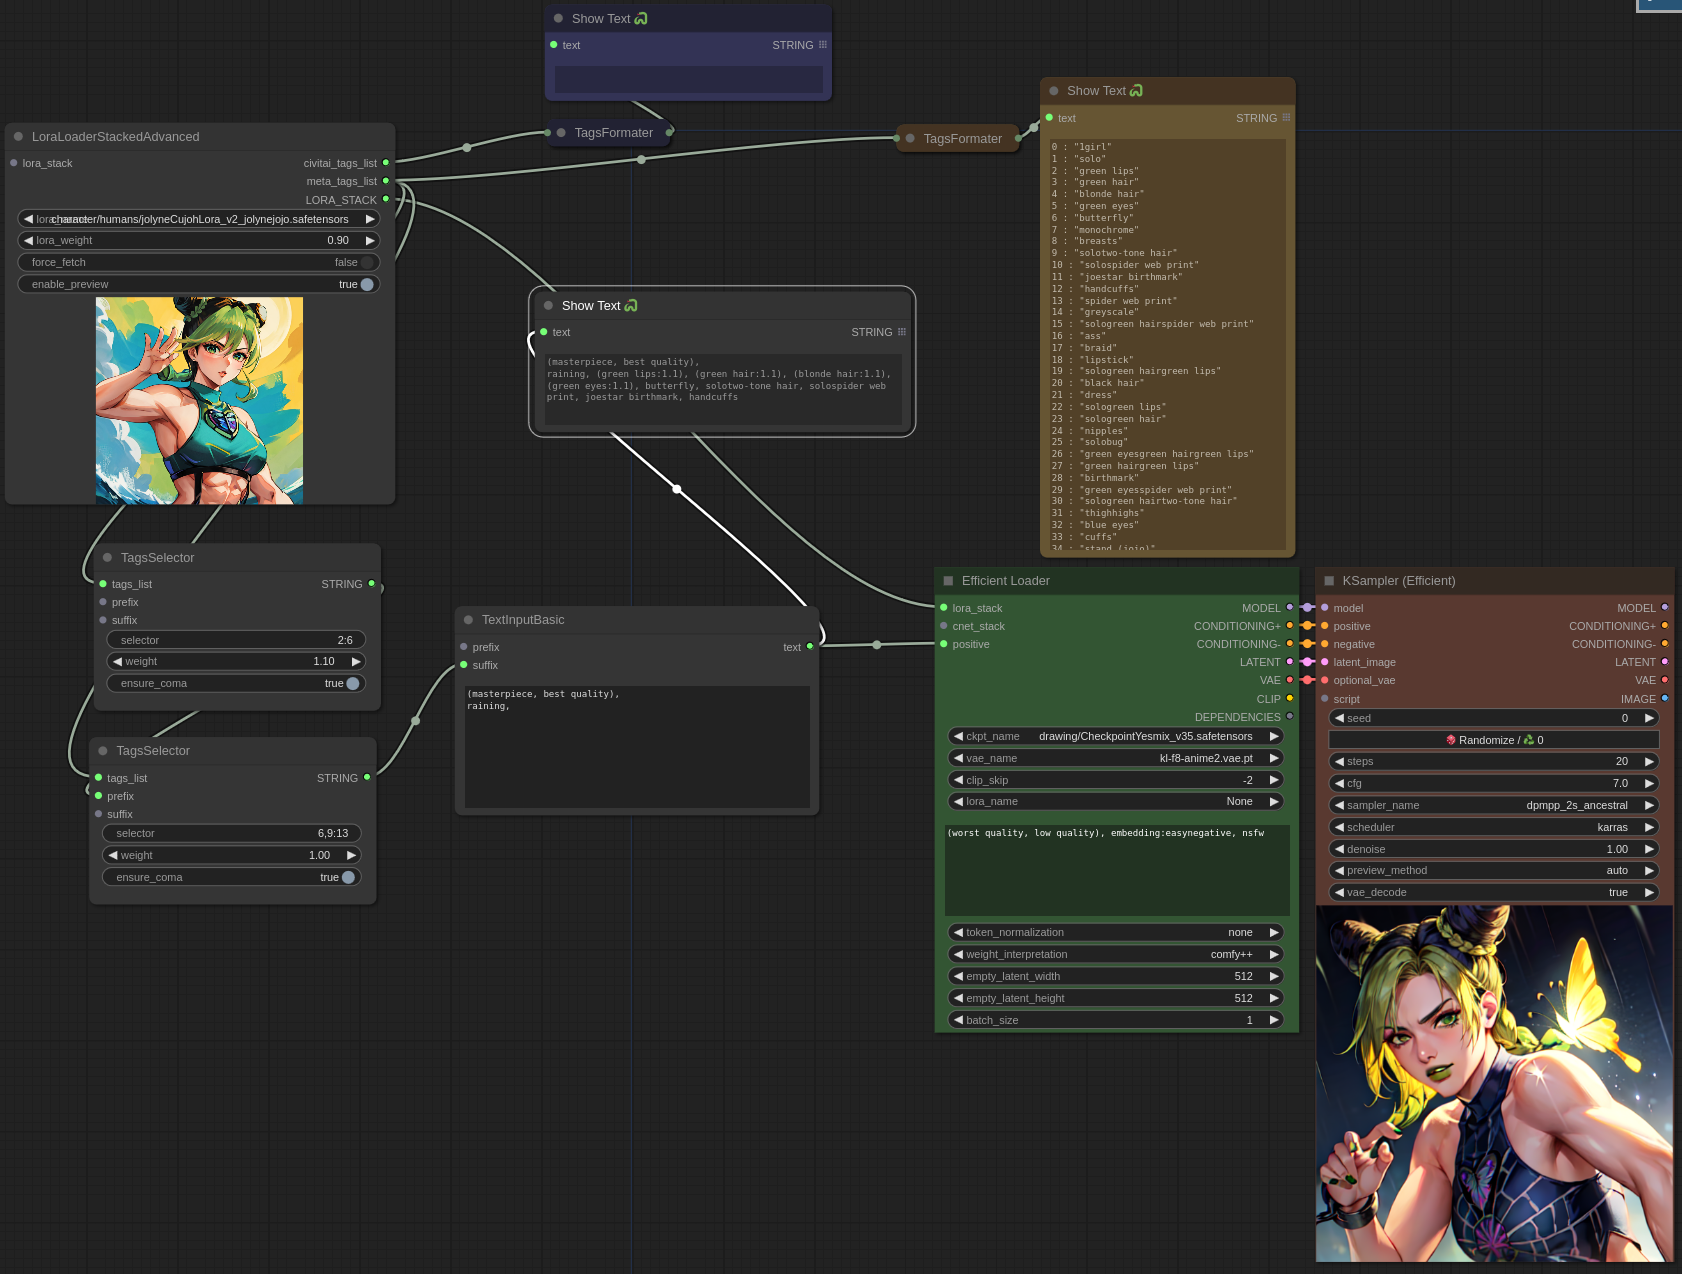
Task: Click the generated image preview in KSampler
Action: coord(1494,1083)
